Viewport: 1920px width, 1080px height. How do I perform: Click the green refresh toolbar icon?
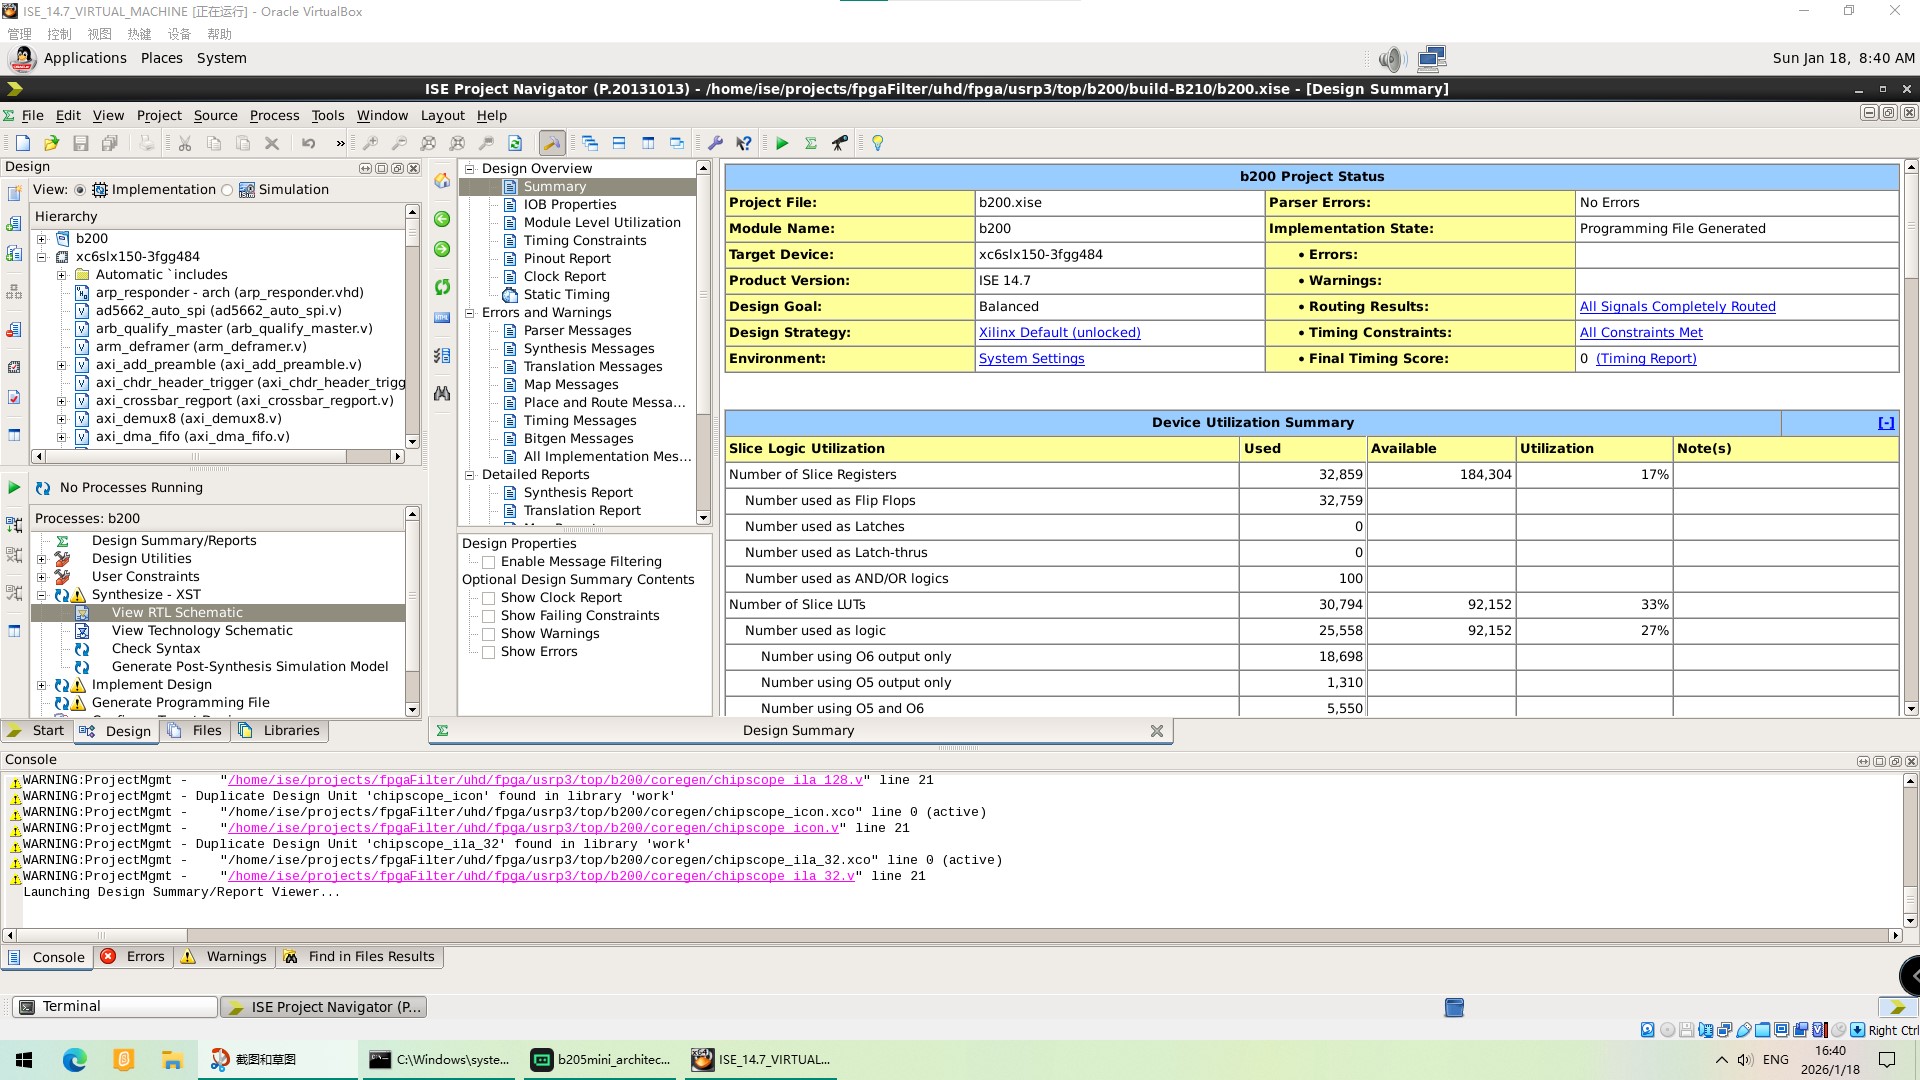point(515,143)
